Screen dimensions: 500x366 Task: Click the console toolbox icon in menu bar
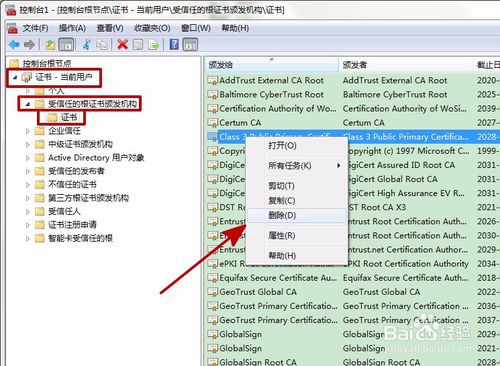(13, 28)
